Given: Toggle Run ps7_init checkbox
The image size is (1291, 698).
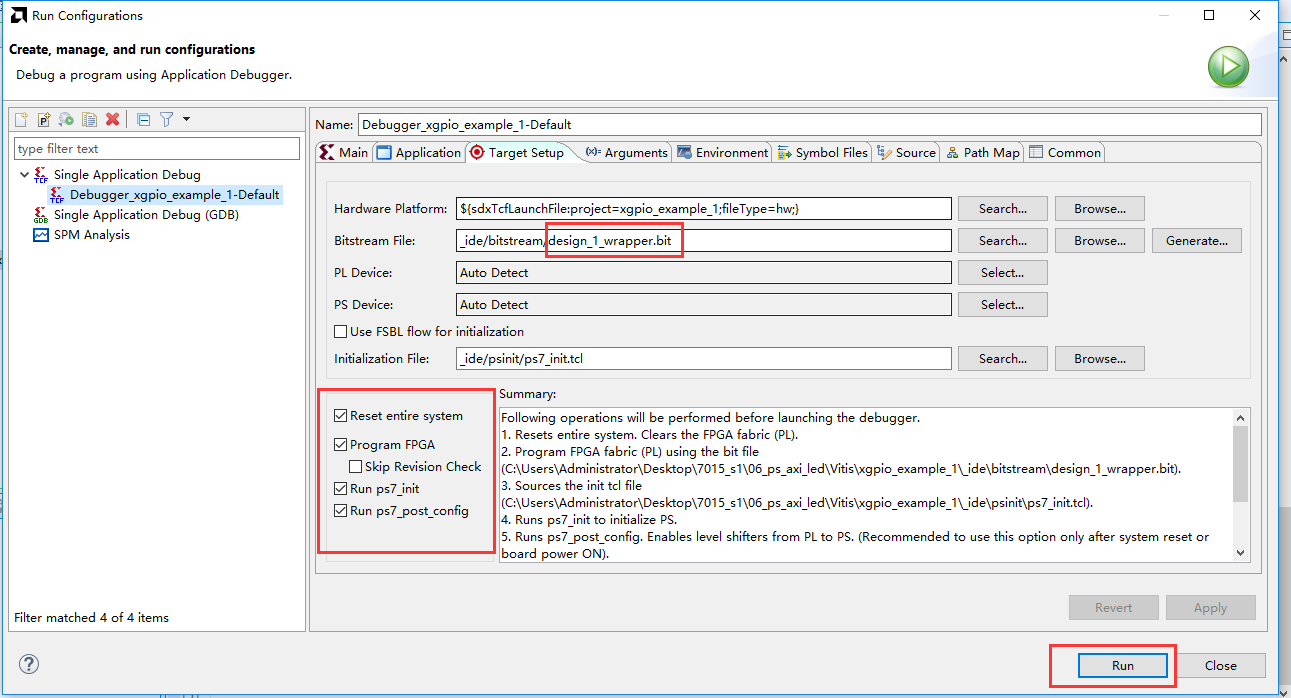Looking at the screenshot, I should click(x=341, y=489).
